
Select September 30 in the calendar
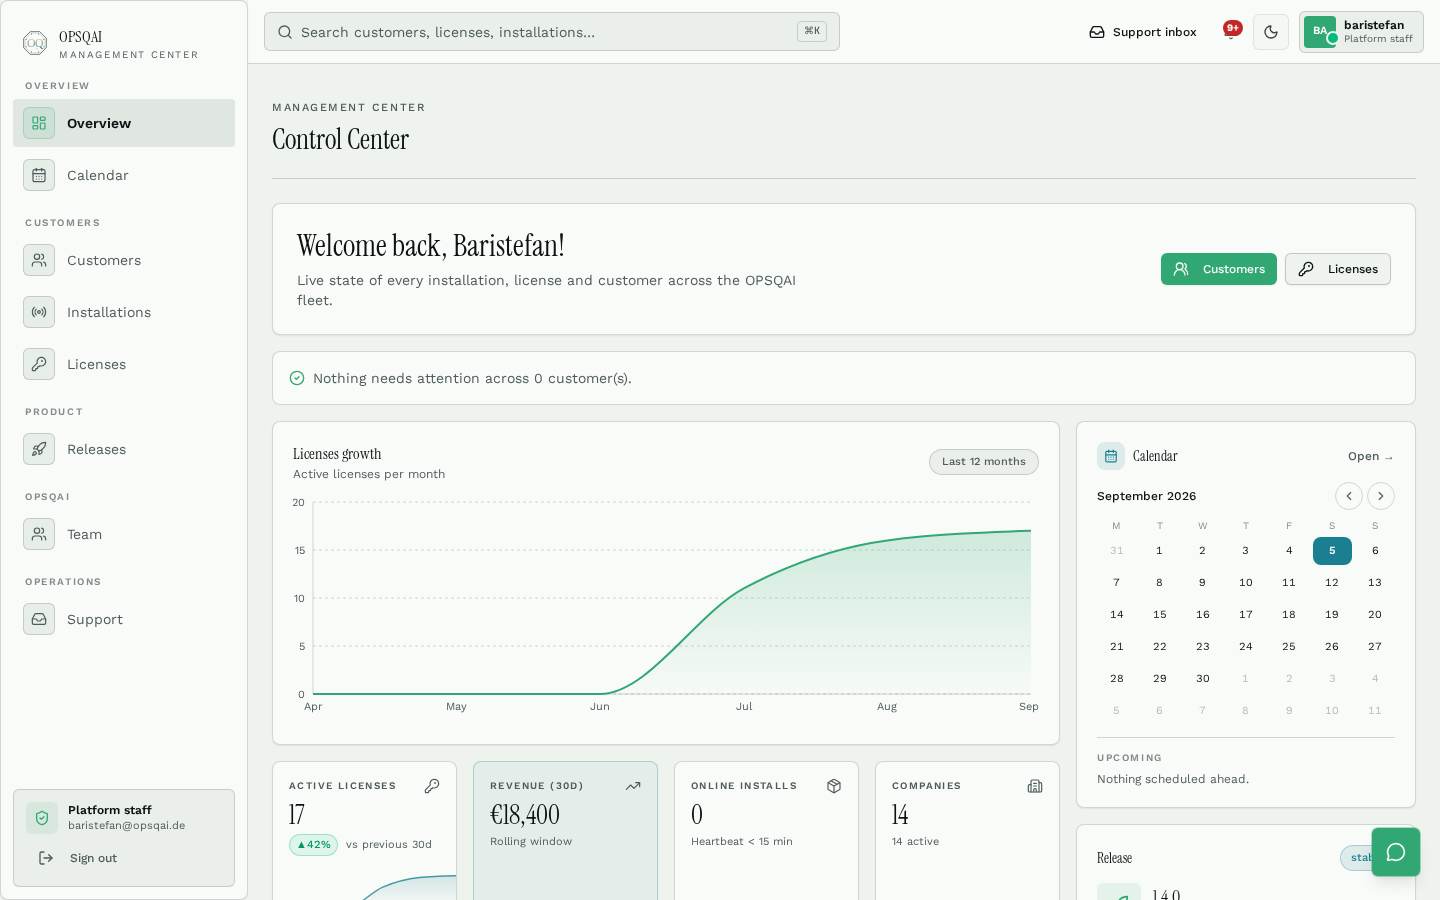[1203, 678]
